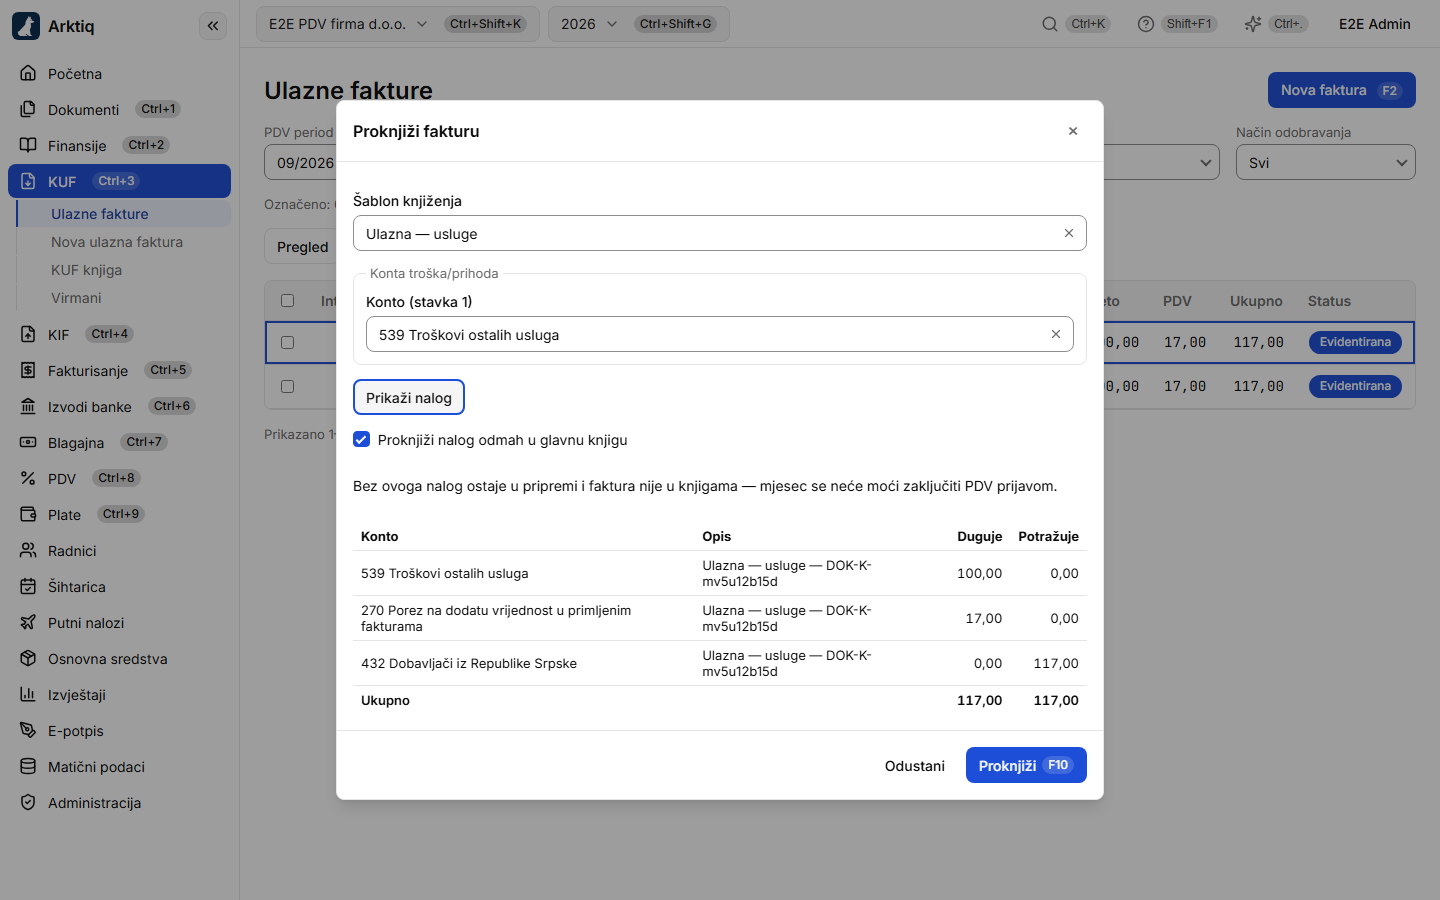Viewport: 1440px width, 900px height.
Task: Open the company selector E2E PDV firma
Action: pos(398,24)
